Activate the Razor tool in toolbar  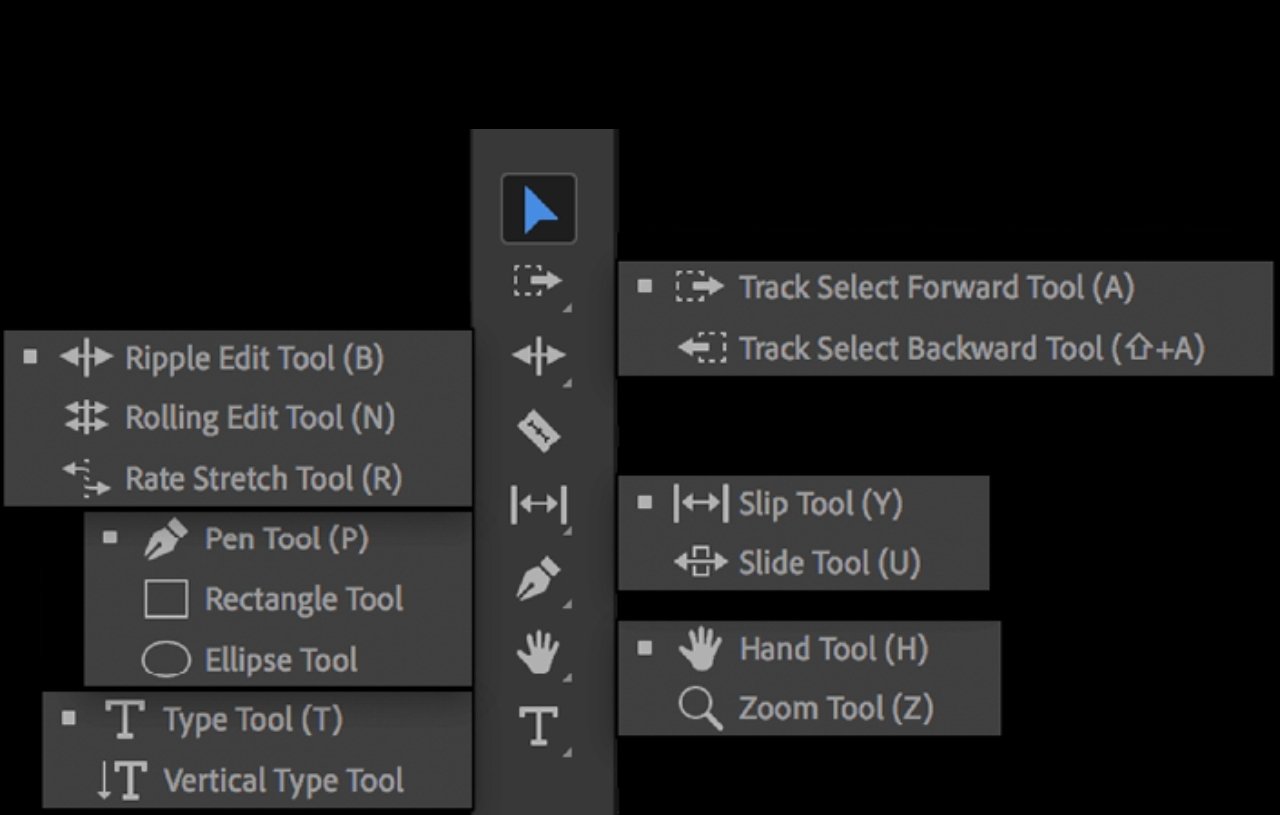(539, 431)
